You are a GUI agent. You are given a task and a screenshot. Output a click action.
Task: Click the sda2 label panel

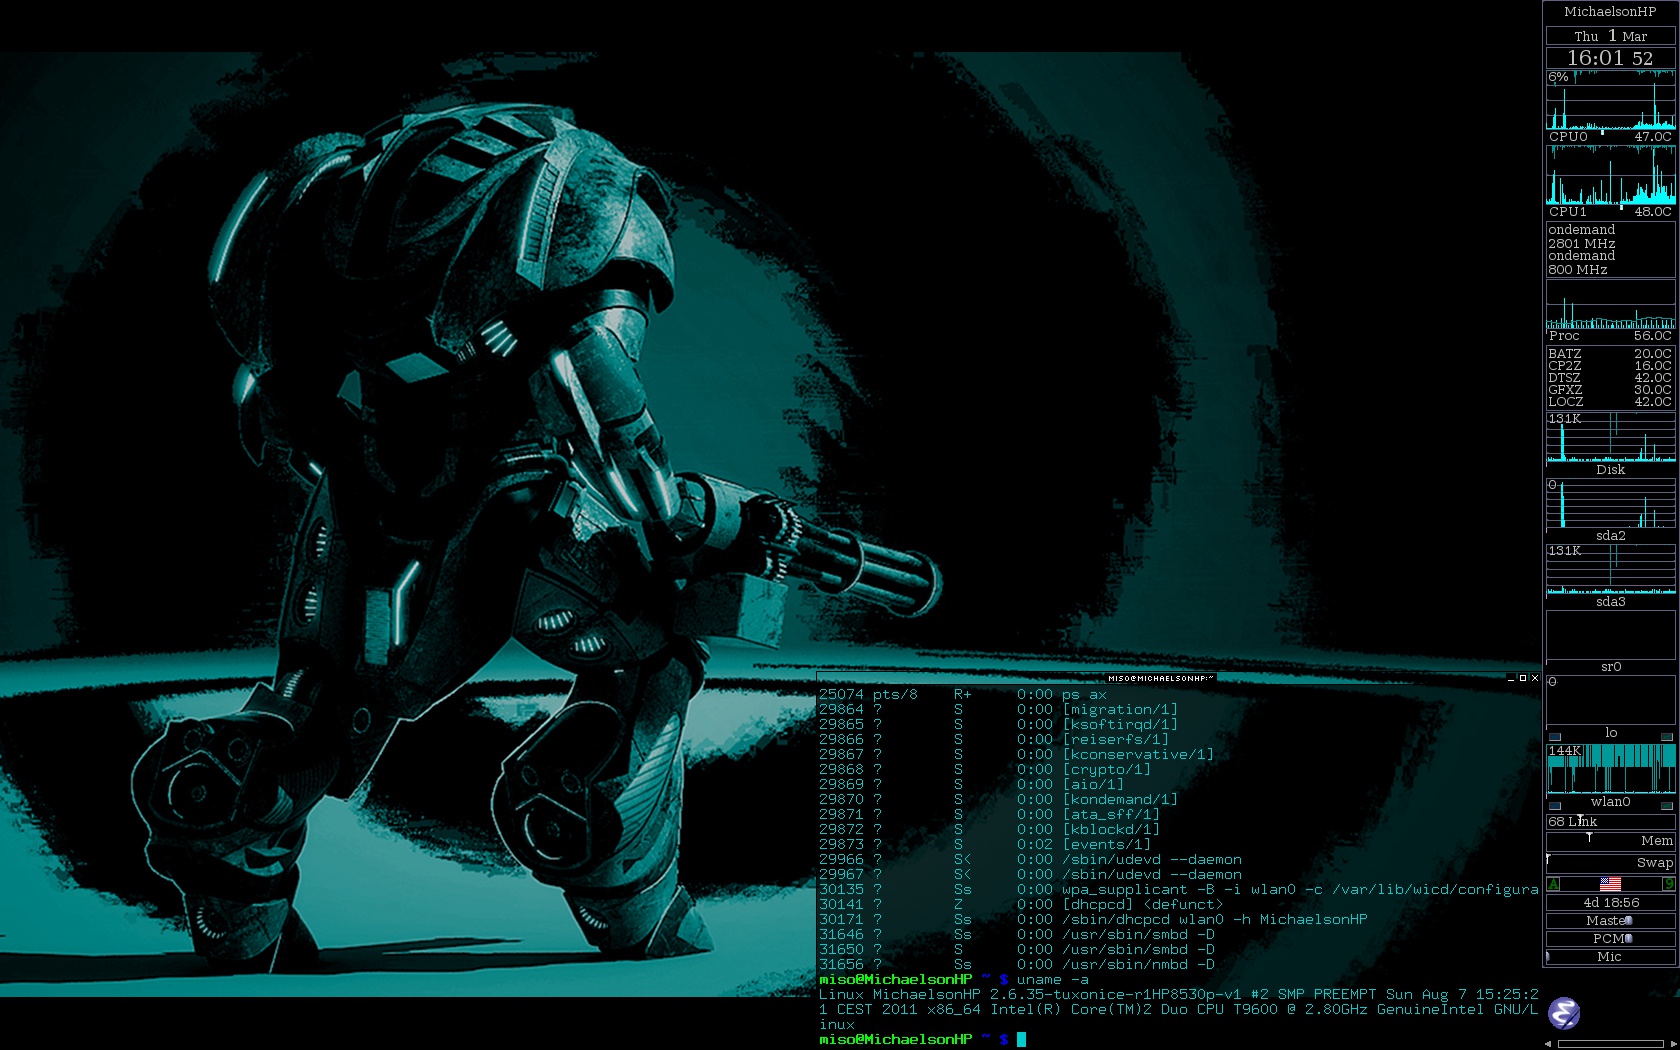(1610, 536)
